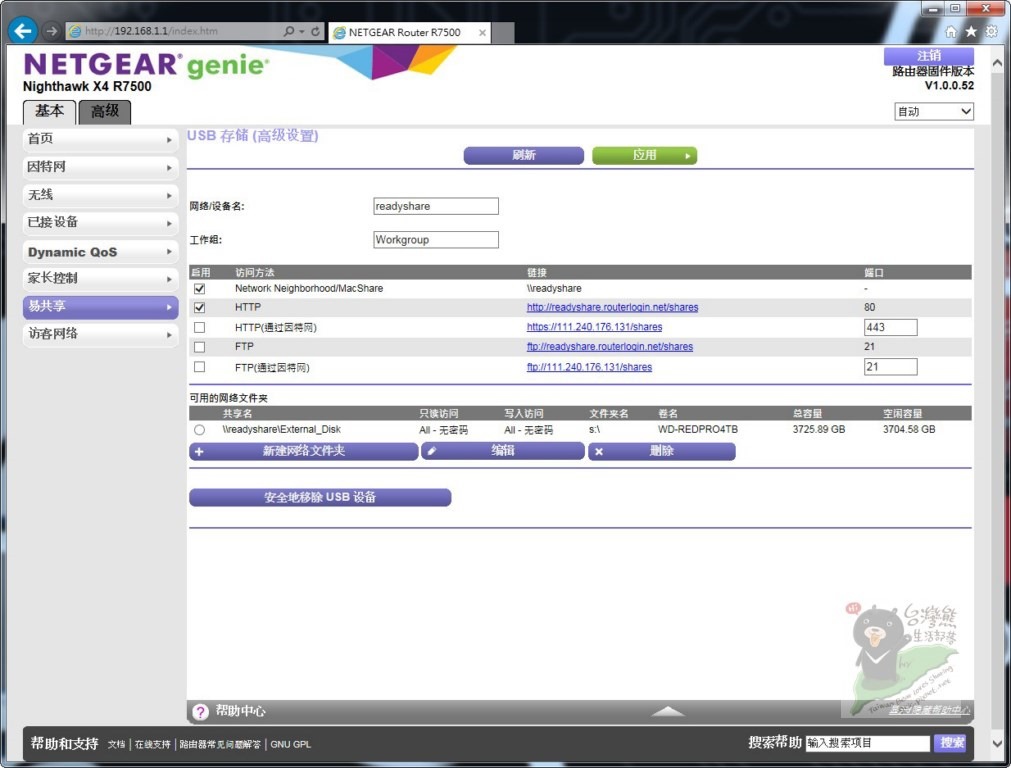Click the 3704.58 GB free space value

pos(909,429)
